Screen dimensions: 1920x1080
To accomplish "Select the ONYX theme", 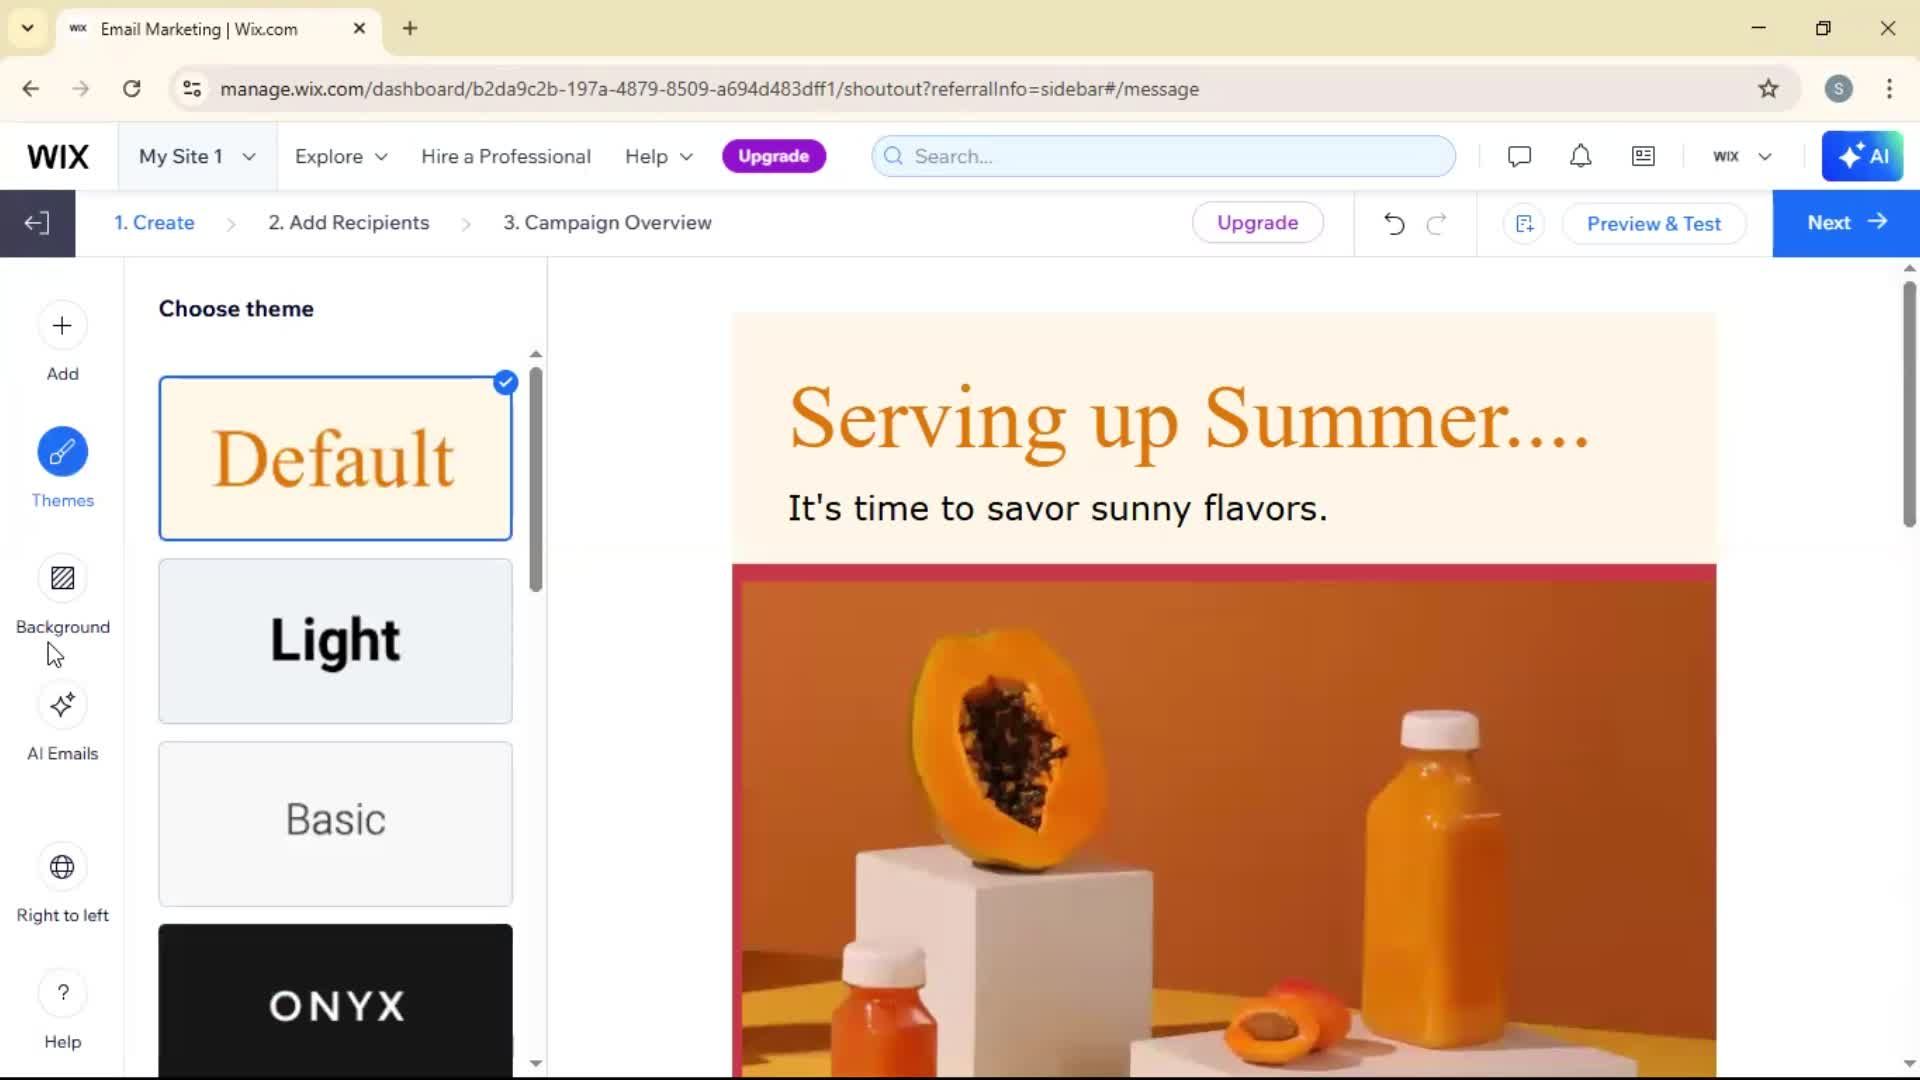I will [335, 1001].
